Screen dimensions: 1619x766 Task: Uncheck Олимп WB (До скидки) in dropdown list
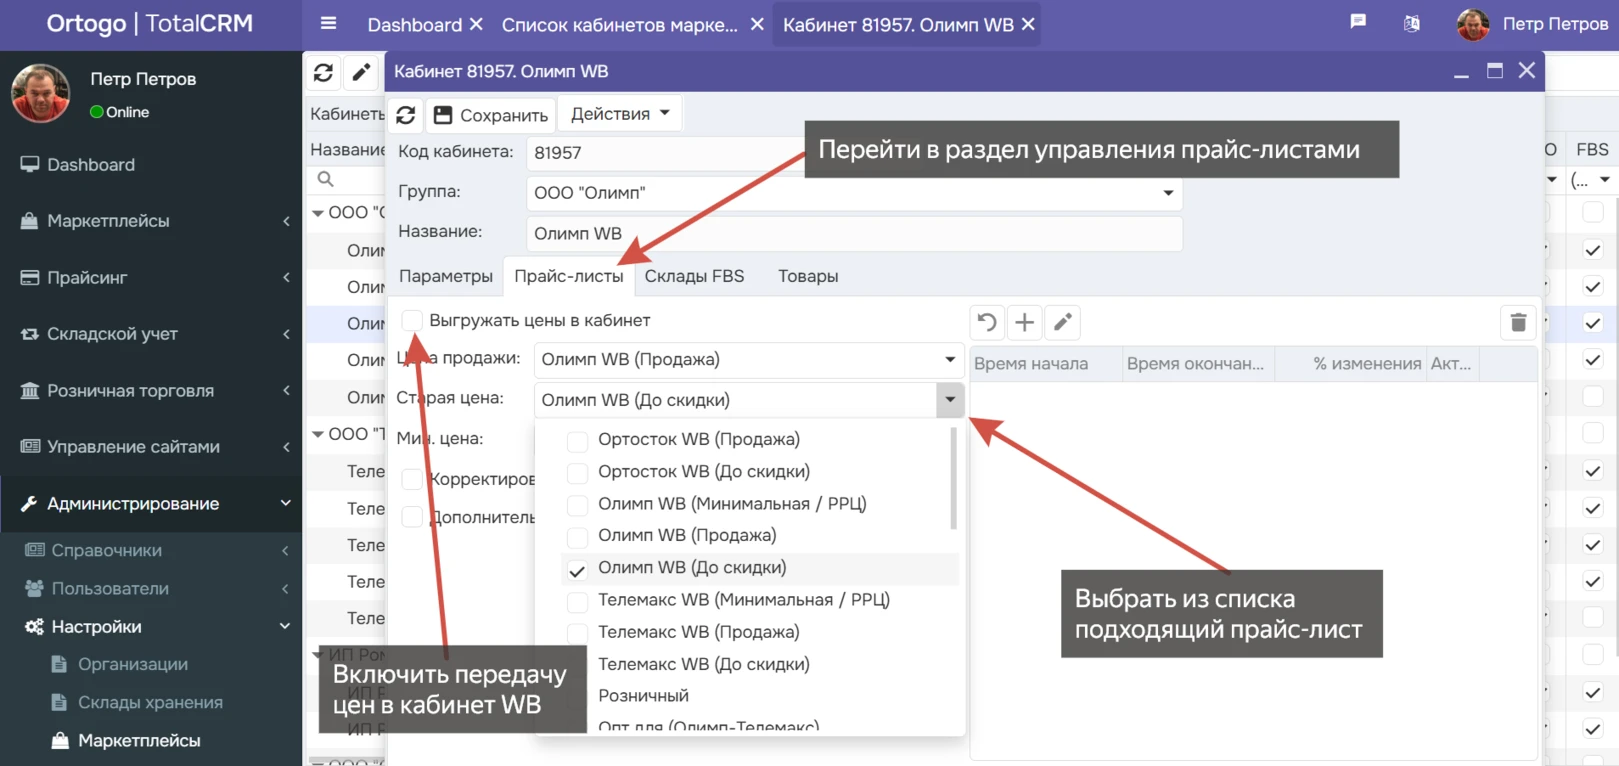tap(577, 570)
